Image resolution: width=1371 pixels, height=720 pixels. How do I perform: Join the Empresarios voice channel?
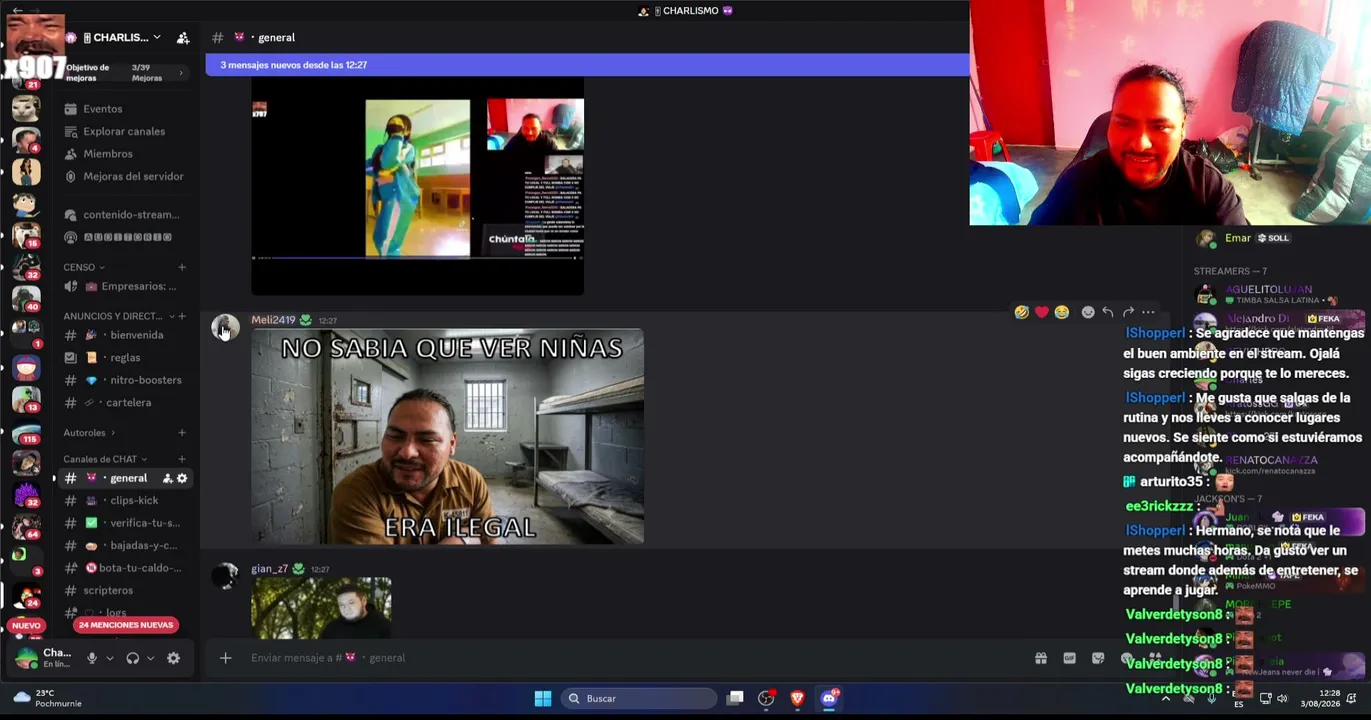(124, 286)
